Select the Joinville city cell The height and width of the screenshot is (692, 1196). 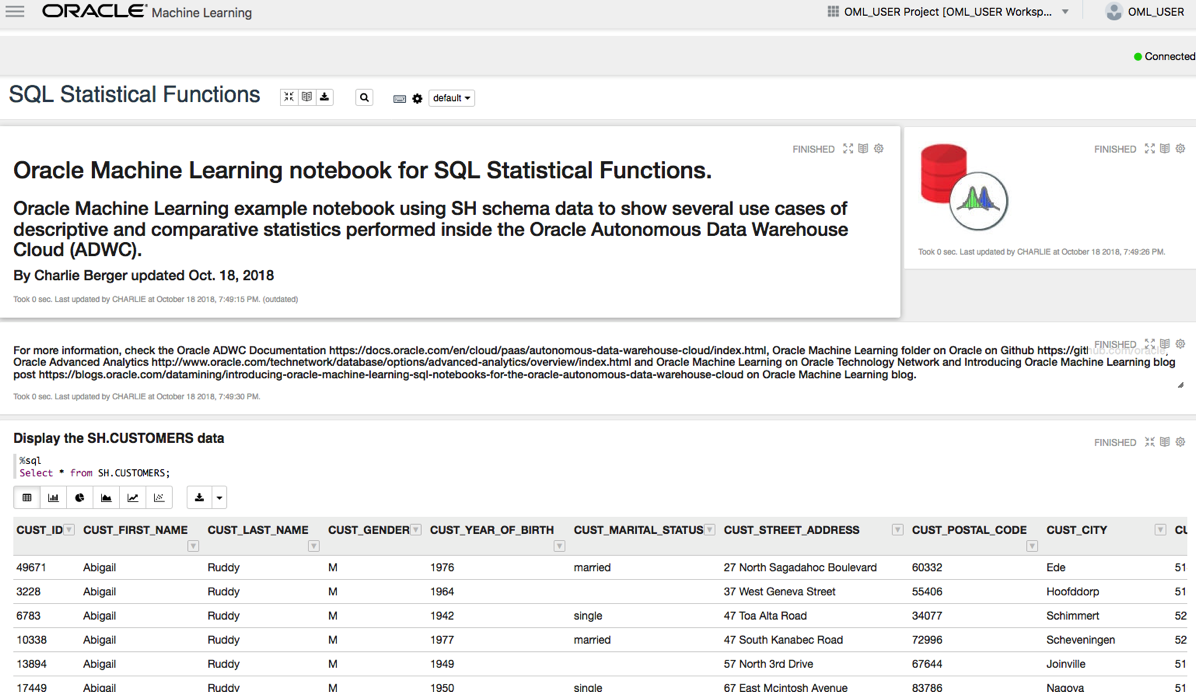pos(1066,664)
